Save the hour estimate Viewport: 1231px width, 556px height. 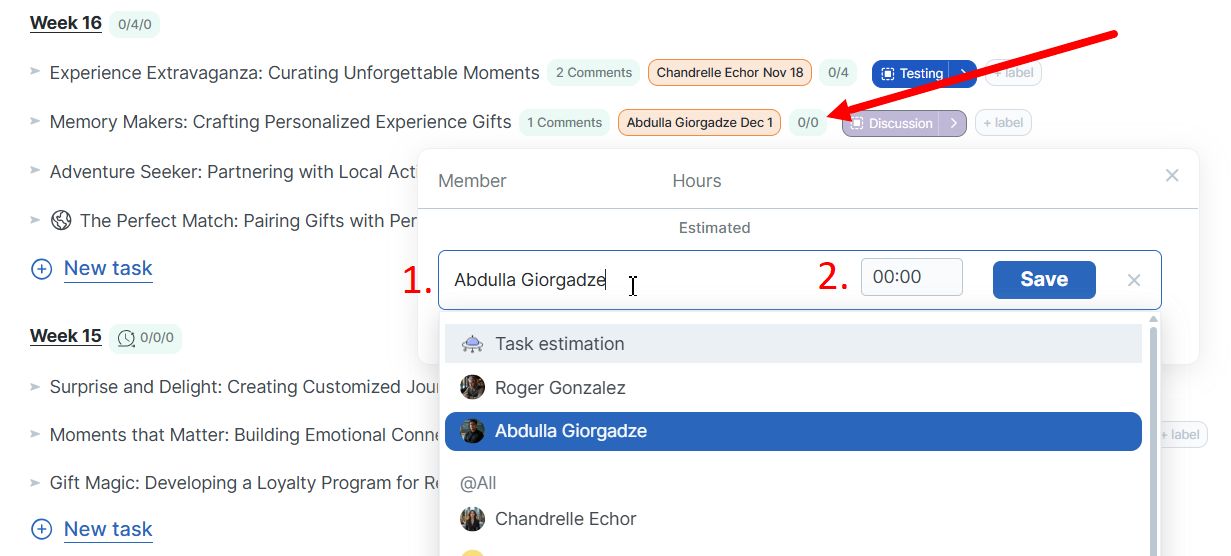1043,280
